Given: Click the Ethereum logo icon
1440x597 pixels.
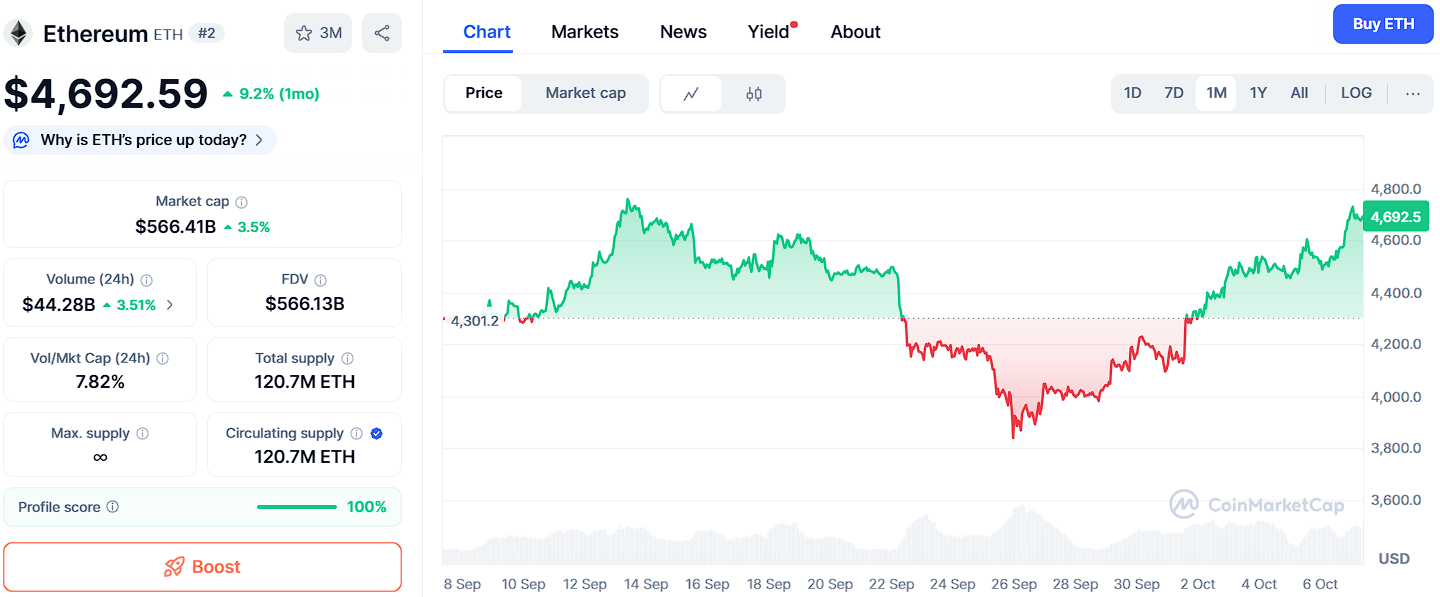Looking at the screenshot, I should [x=18, y=33].
